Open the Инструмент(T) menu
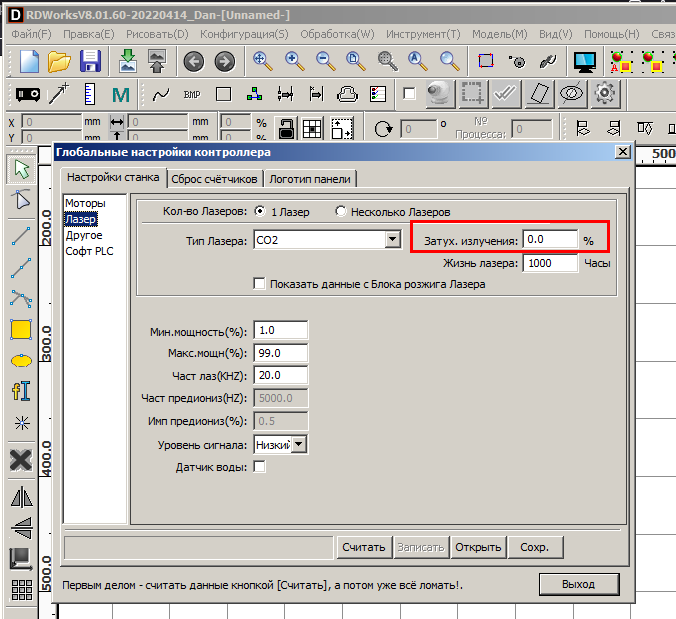 pyautogui.click(x=423, y=34)
